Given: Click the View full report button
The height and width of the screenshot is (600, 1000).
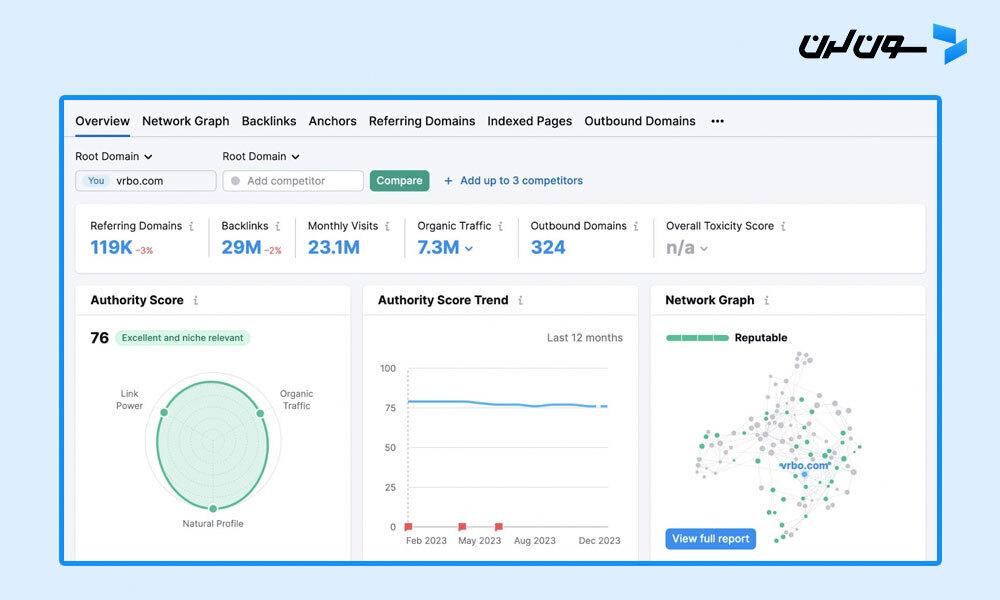Looking at the screenshot, I should coord(710,539).
